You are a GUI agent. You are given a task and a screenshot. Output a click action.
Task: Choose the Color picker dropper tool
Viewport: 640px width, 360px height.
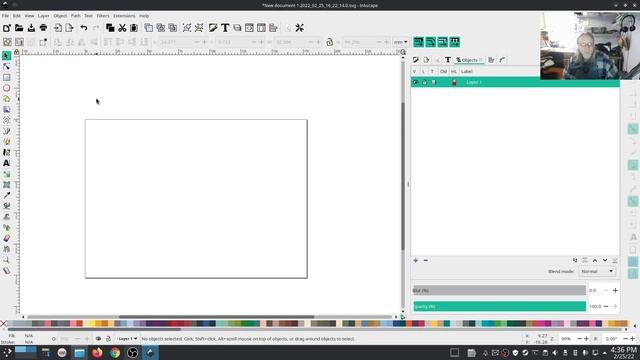pyautogui.click(x=7, y=195)
